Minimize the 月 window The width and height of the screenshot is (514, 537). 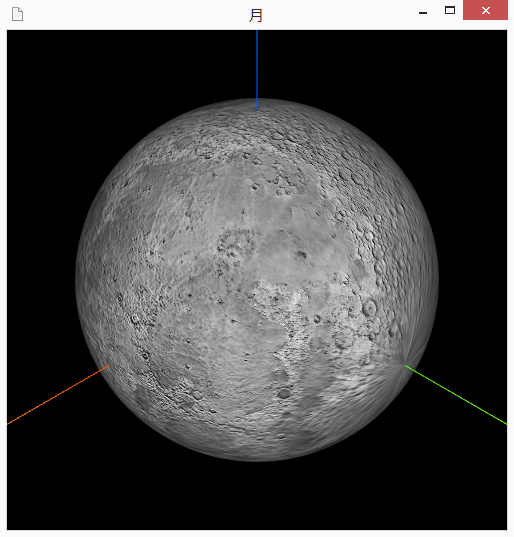pos(423,11)
